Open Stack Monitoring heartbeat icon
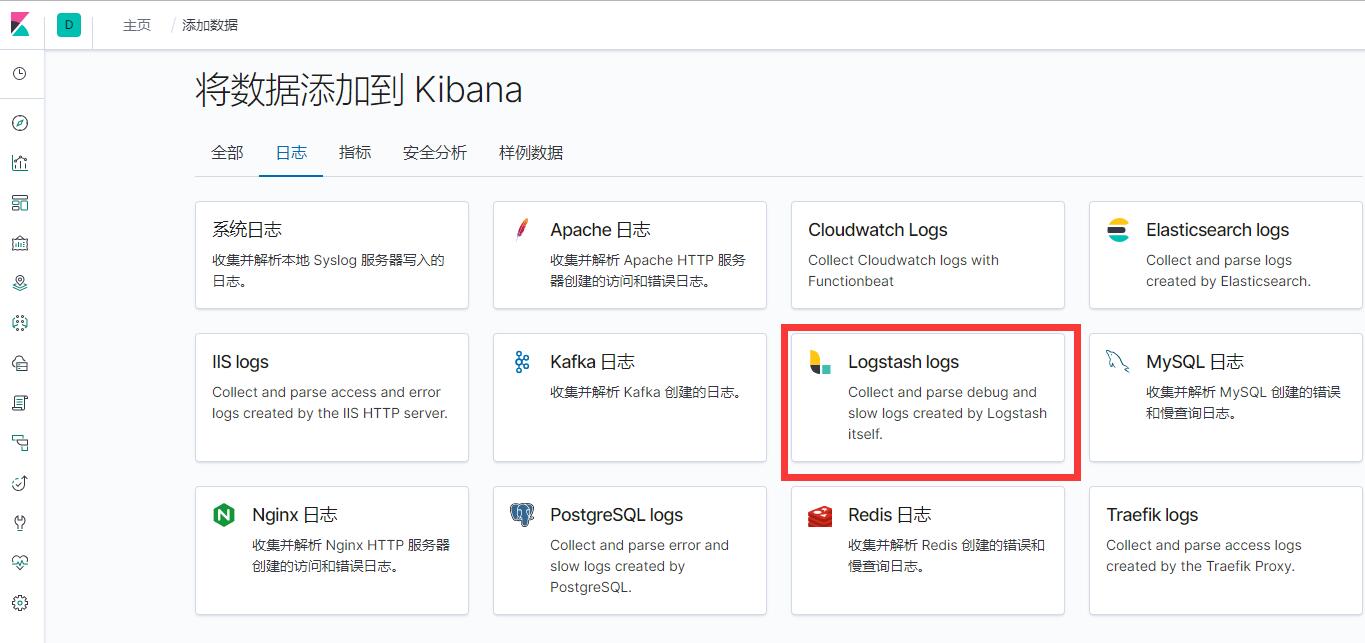This screenshot has height=643, width=1365. coord(20,563)
